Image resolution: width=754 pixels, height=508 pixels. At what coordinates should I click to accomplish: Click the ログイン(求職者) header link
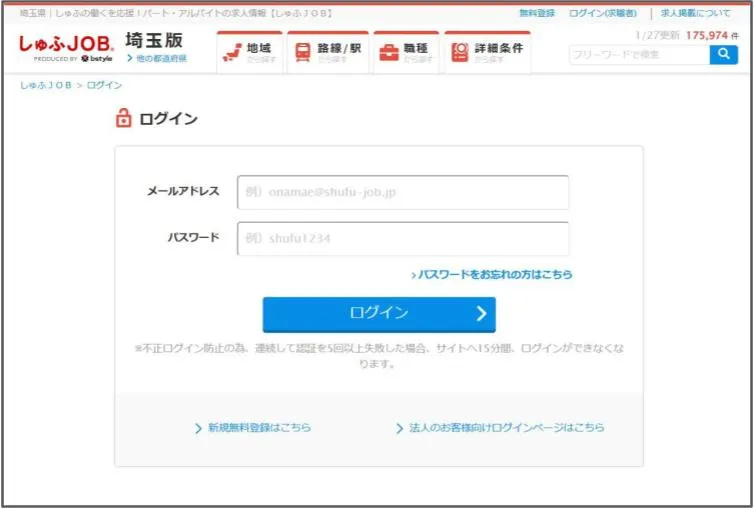click(x=603, y=13)
